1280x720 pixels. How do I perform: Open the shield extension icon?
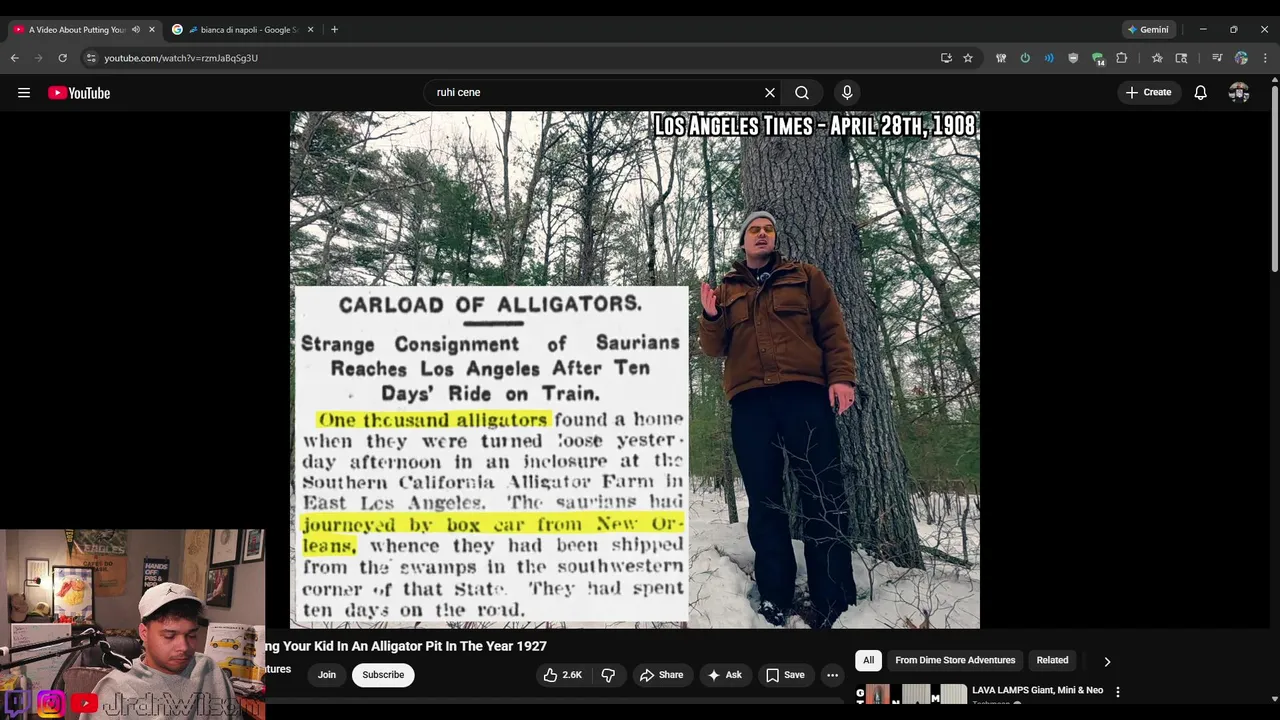(x=1073, y=58)
